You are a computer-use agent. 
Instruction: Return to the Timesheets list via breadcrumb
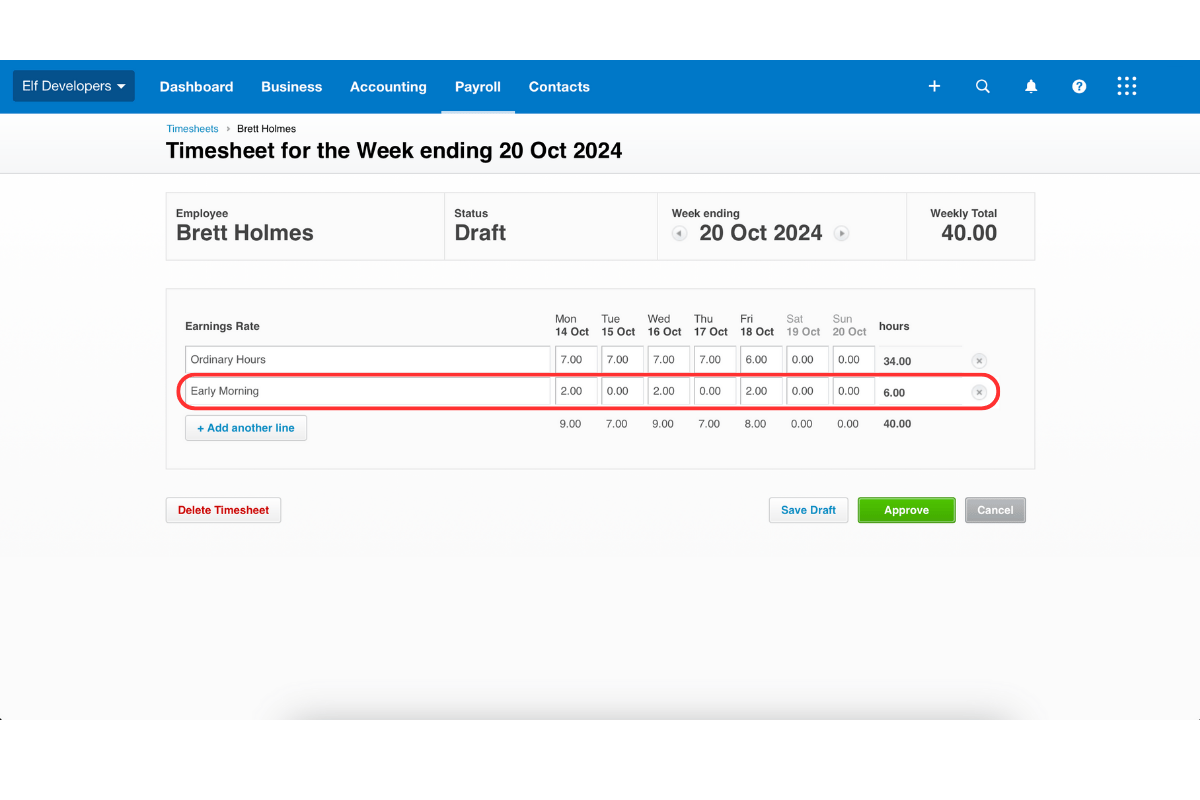coord(192,128)
